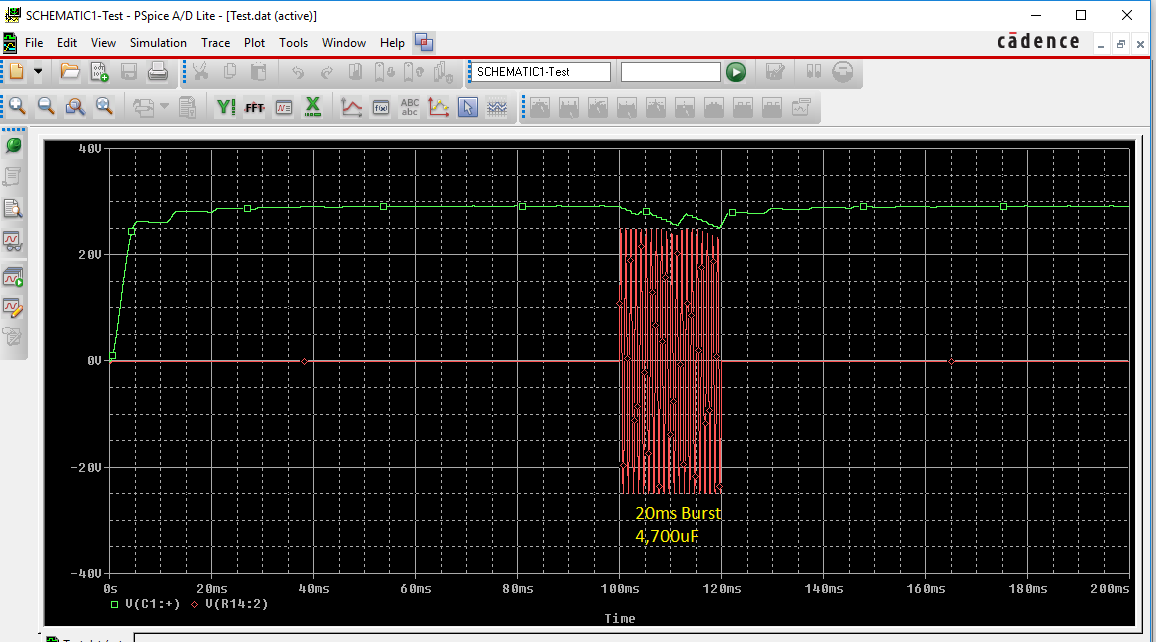
Task: Print the plot with the printer icon
Action: pyautogui.click(x=157, y=71)
